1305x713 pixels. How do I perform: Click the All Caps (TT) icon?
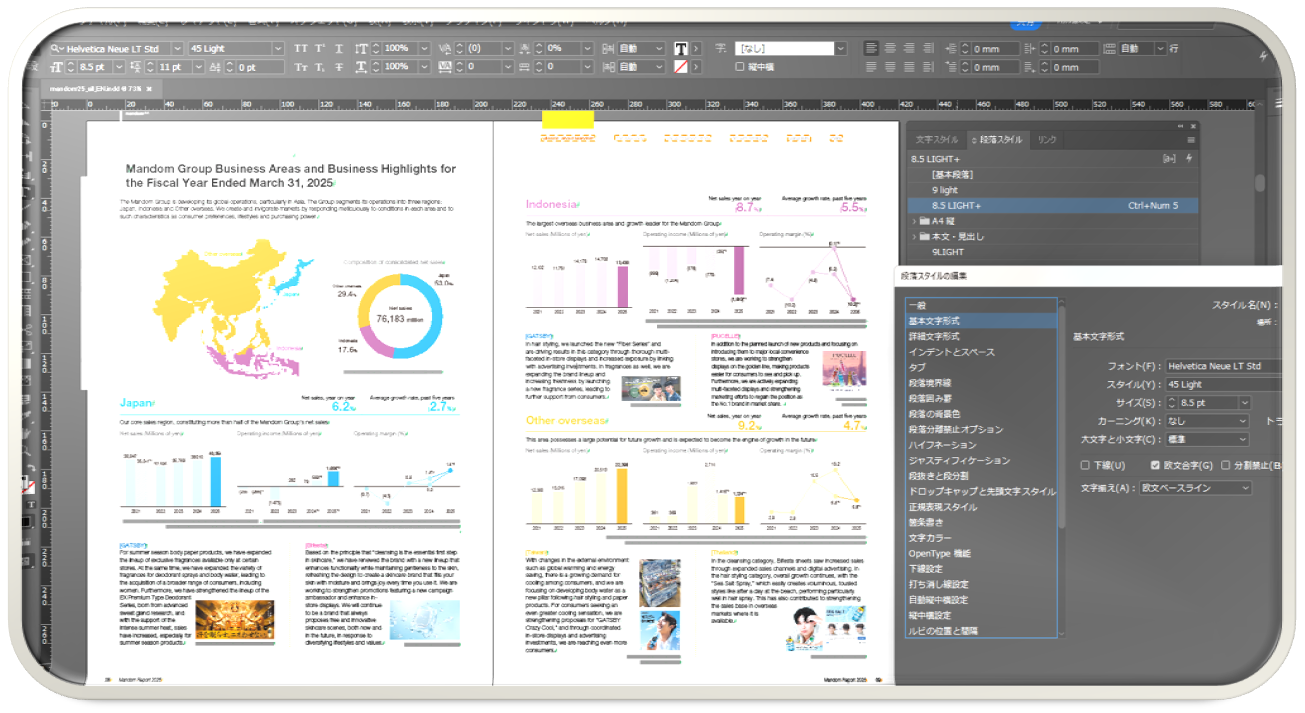[x=301, y=49]
